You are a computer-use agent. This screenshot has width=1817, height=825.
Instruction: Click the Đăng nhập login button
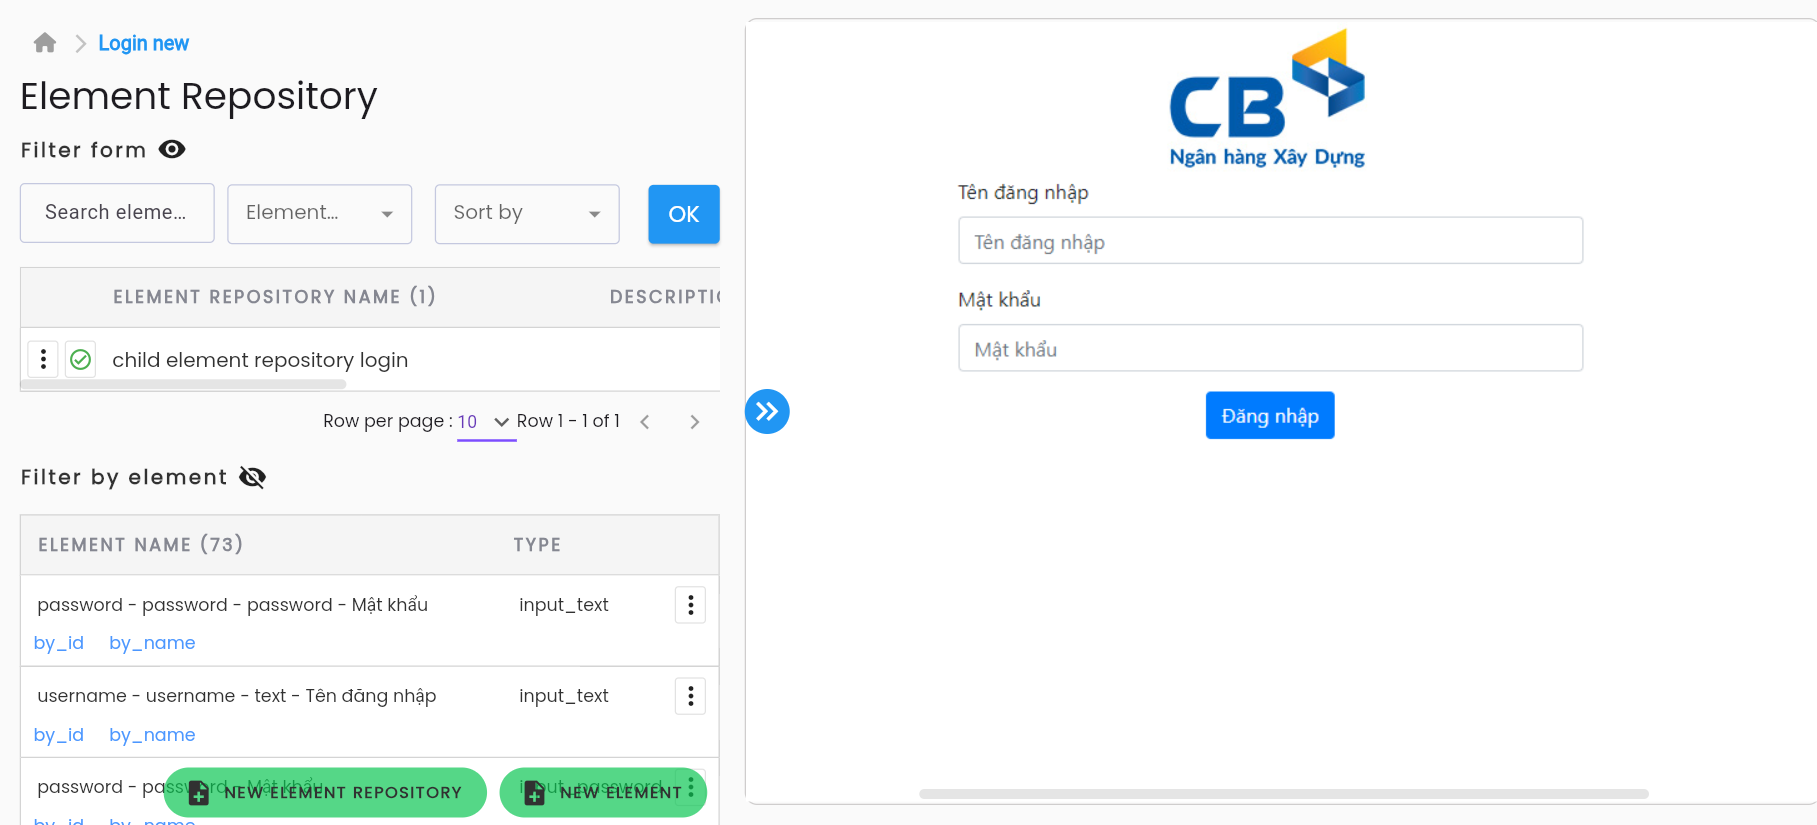point(1270,415)
